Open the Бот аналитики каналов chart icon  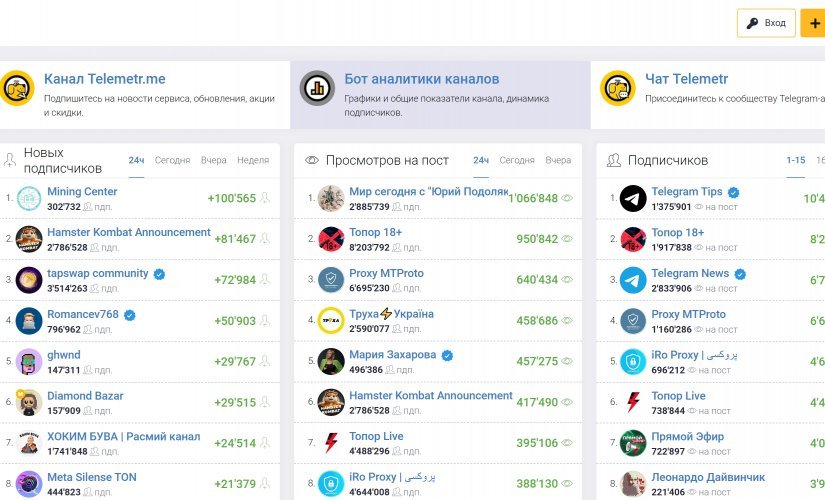click(x=317, y=88)
